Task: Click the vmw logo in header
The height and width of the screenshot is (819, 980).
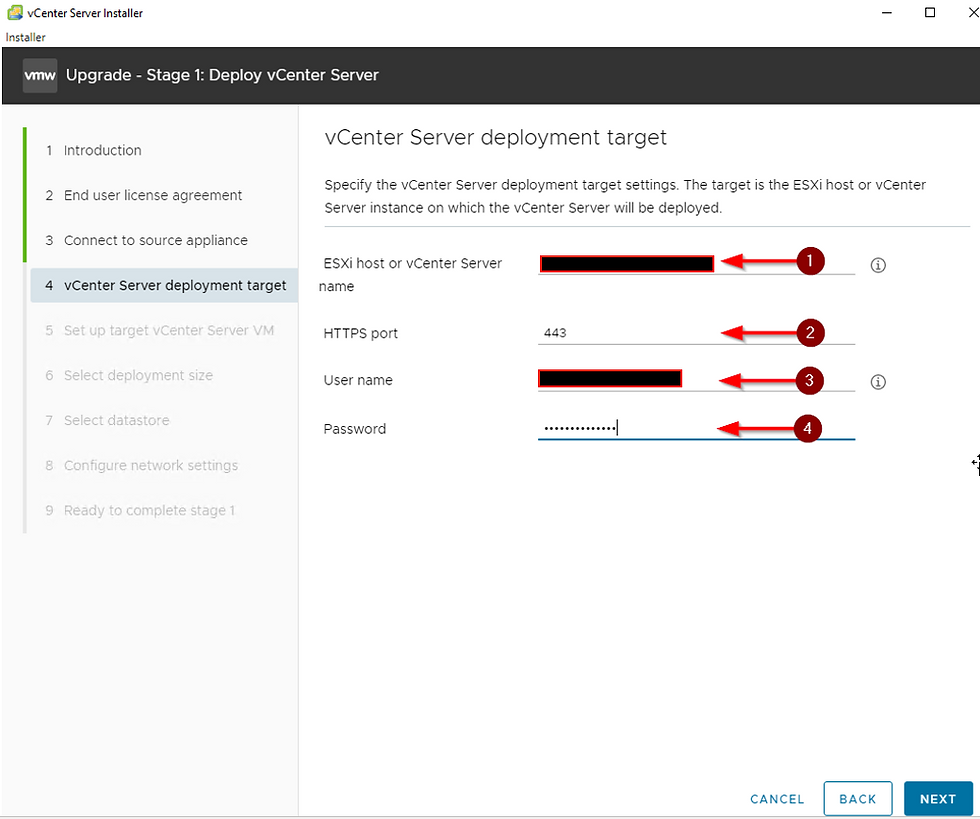Action: 40,76
